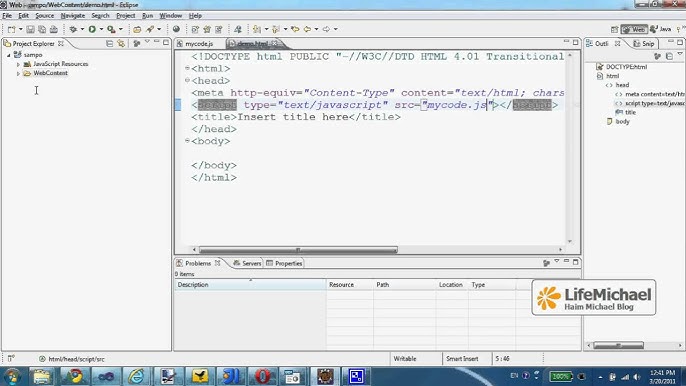Viewport: 686px width, 386px height.
Task: Expand the JavaScript Resources node
Action: tap(18, 64)
